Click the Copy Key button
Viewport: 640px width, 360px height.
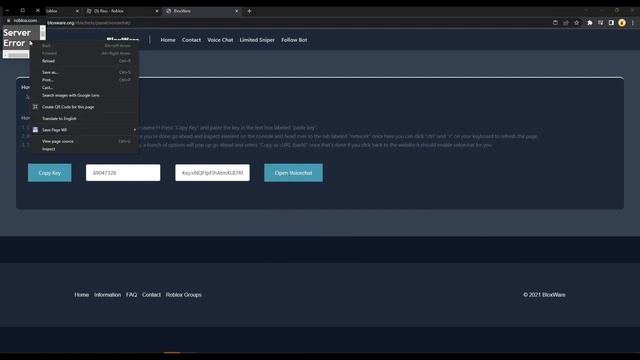click(50, 173)
